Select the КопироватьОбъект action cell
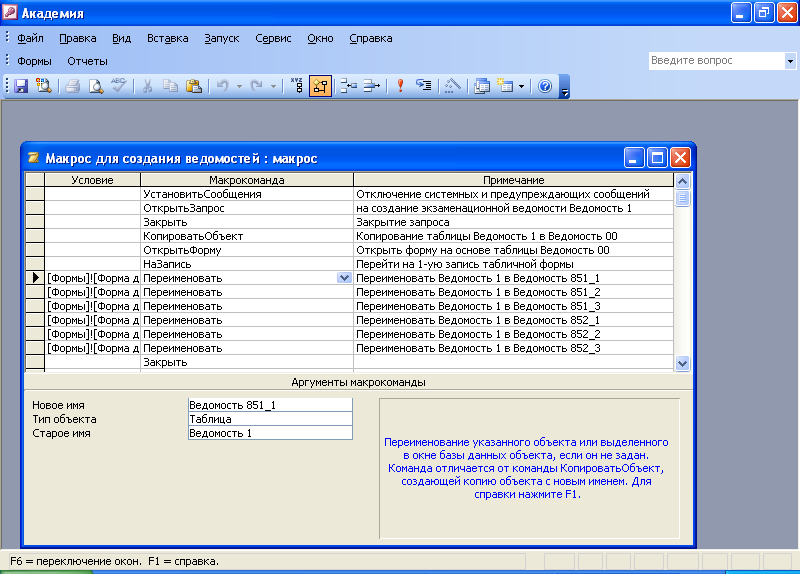This screenshot has width=800, height=574. point(247,236)
